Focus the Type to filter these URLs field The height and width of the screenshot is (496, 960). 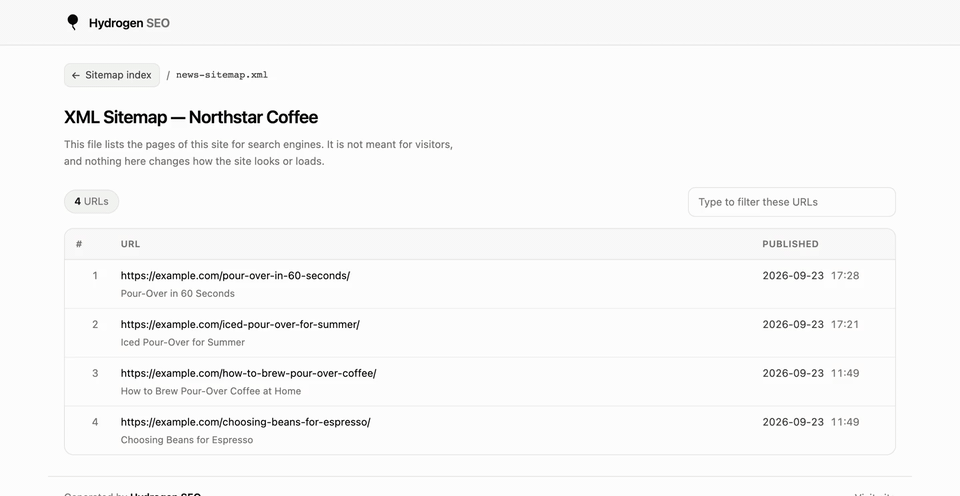[x=792, y=202]
